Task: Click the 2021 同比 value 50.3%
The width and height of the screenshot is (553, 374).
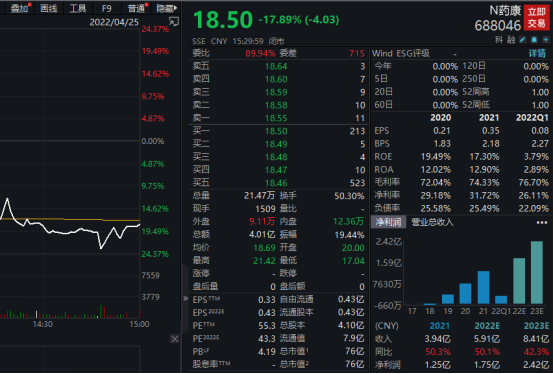Action: (x=438, y=352)
